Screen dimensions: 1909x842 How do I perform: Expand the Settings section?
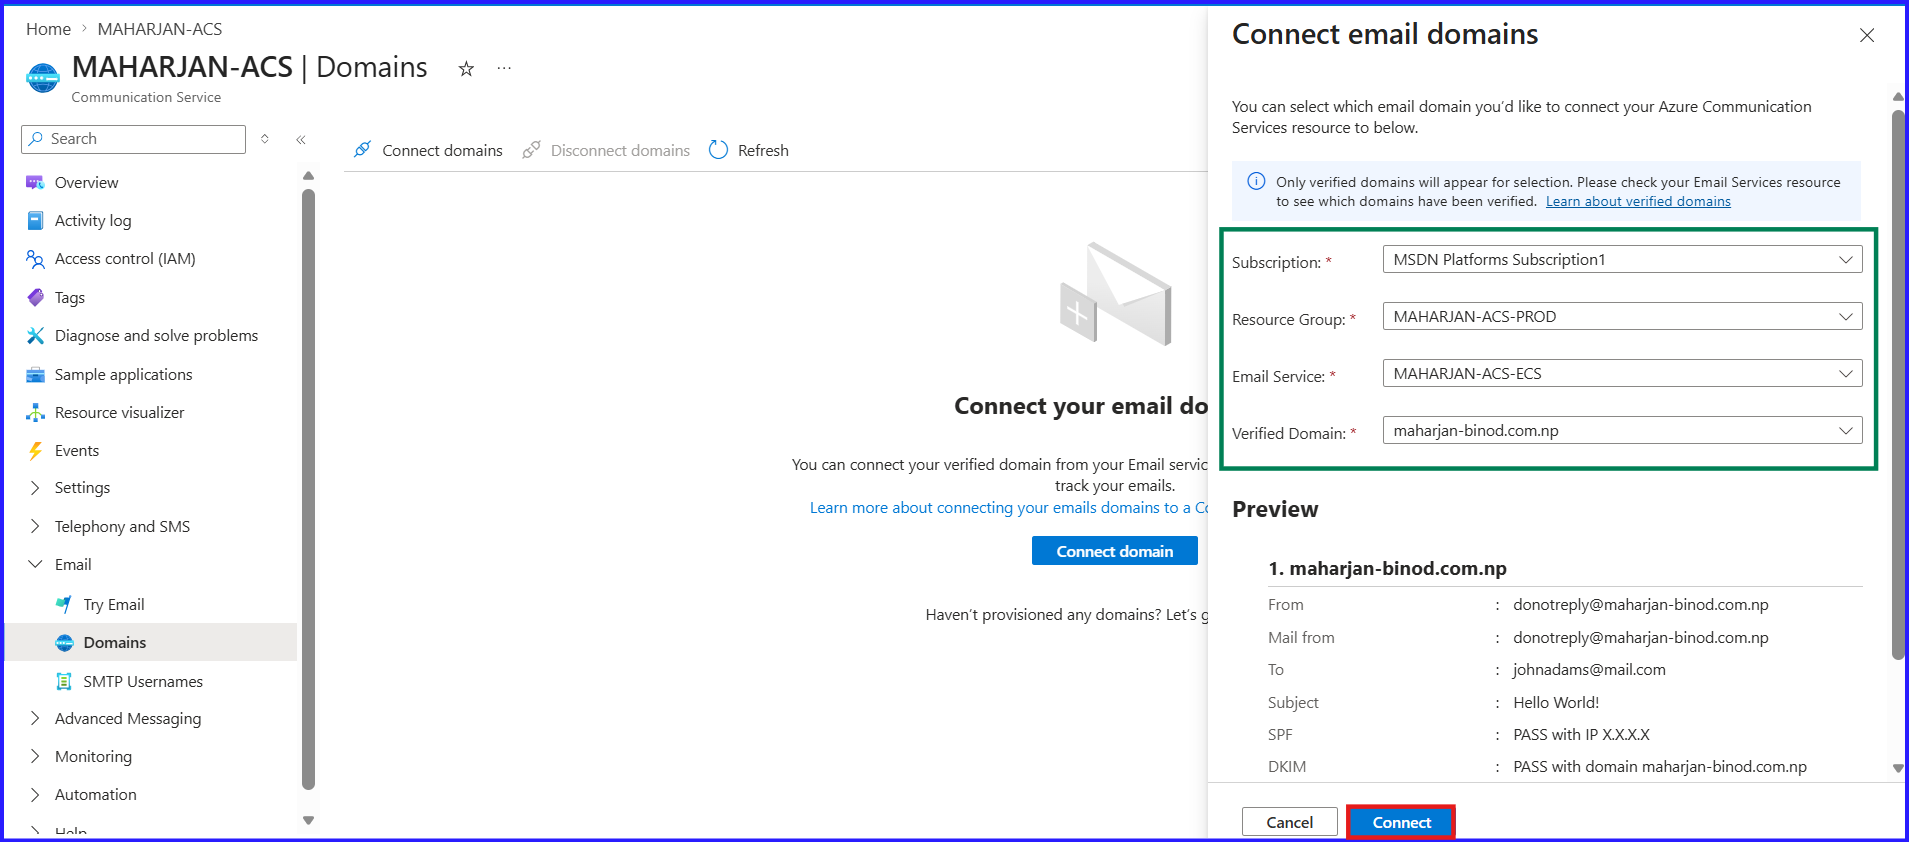tap(35, 488)
